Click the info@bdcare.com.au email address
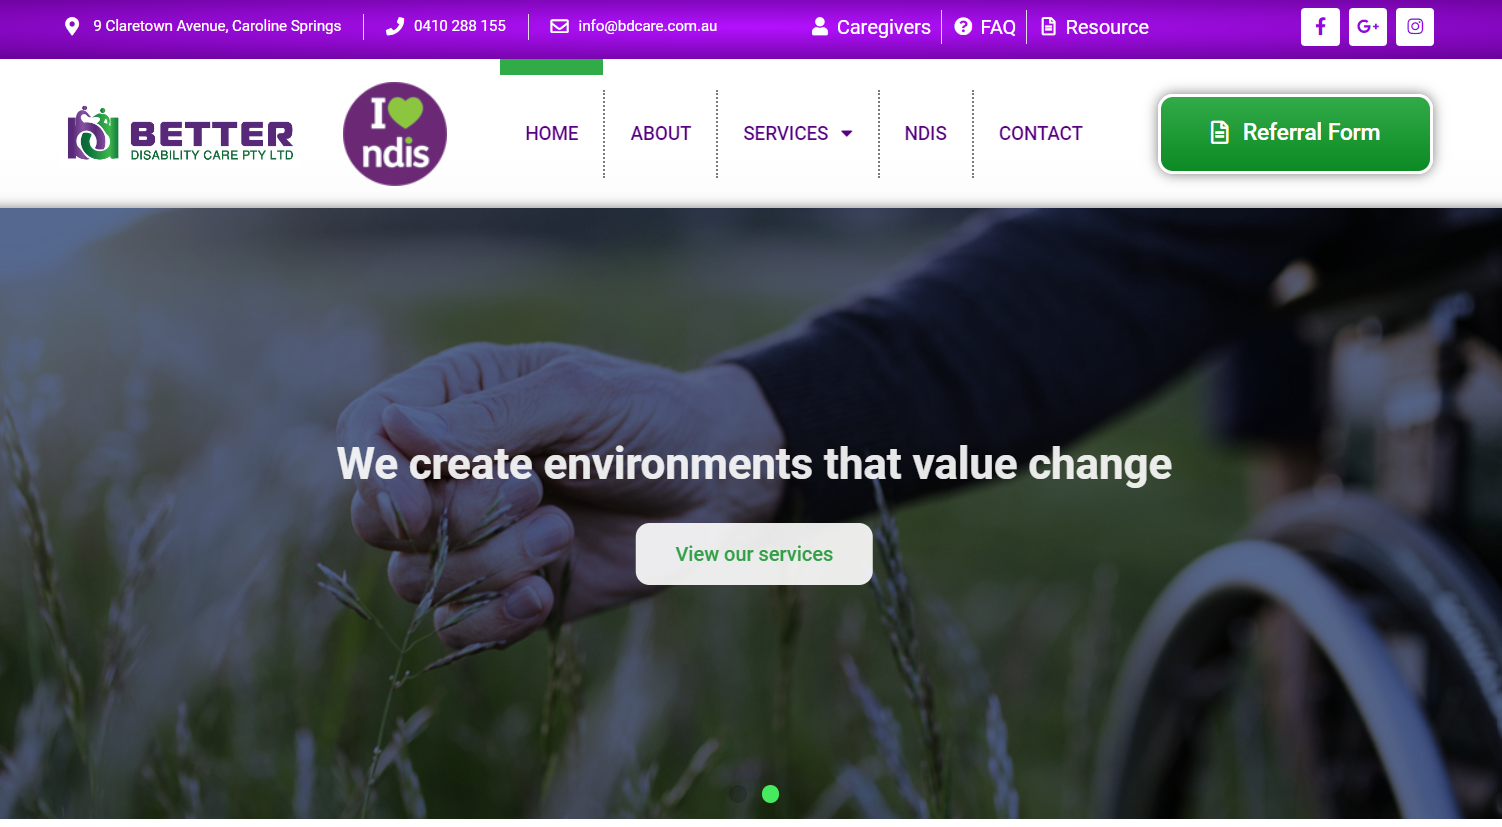This screenshot has height=827, width=1502. 648,26
